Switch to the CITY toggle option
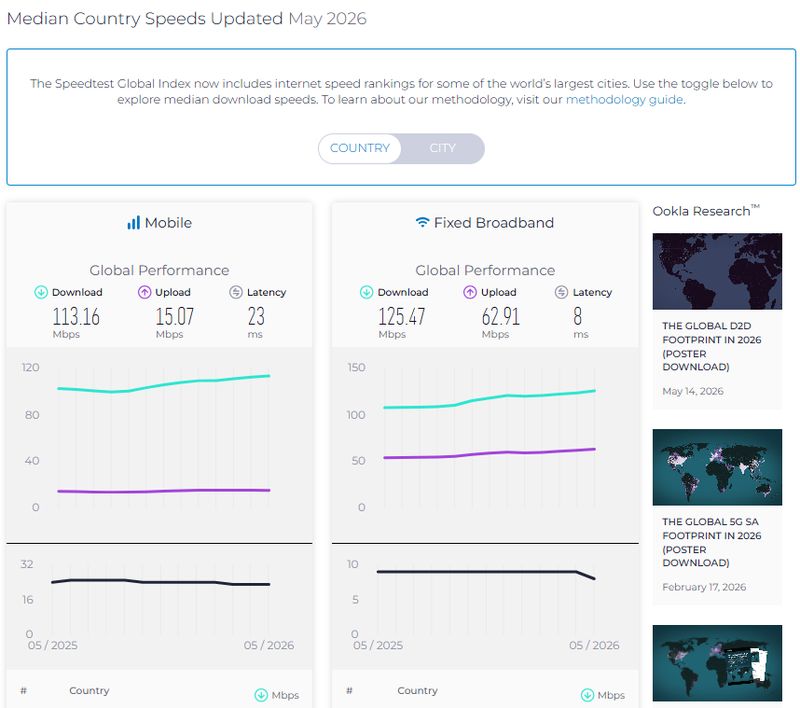800x708 pixels. (442, 148)
